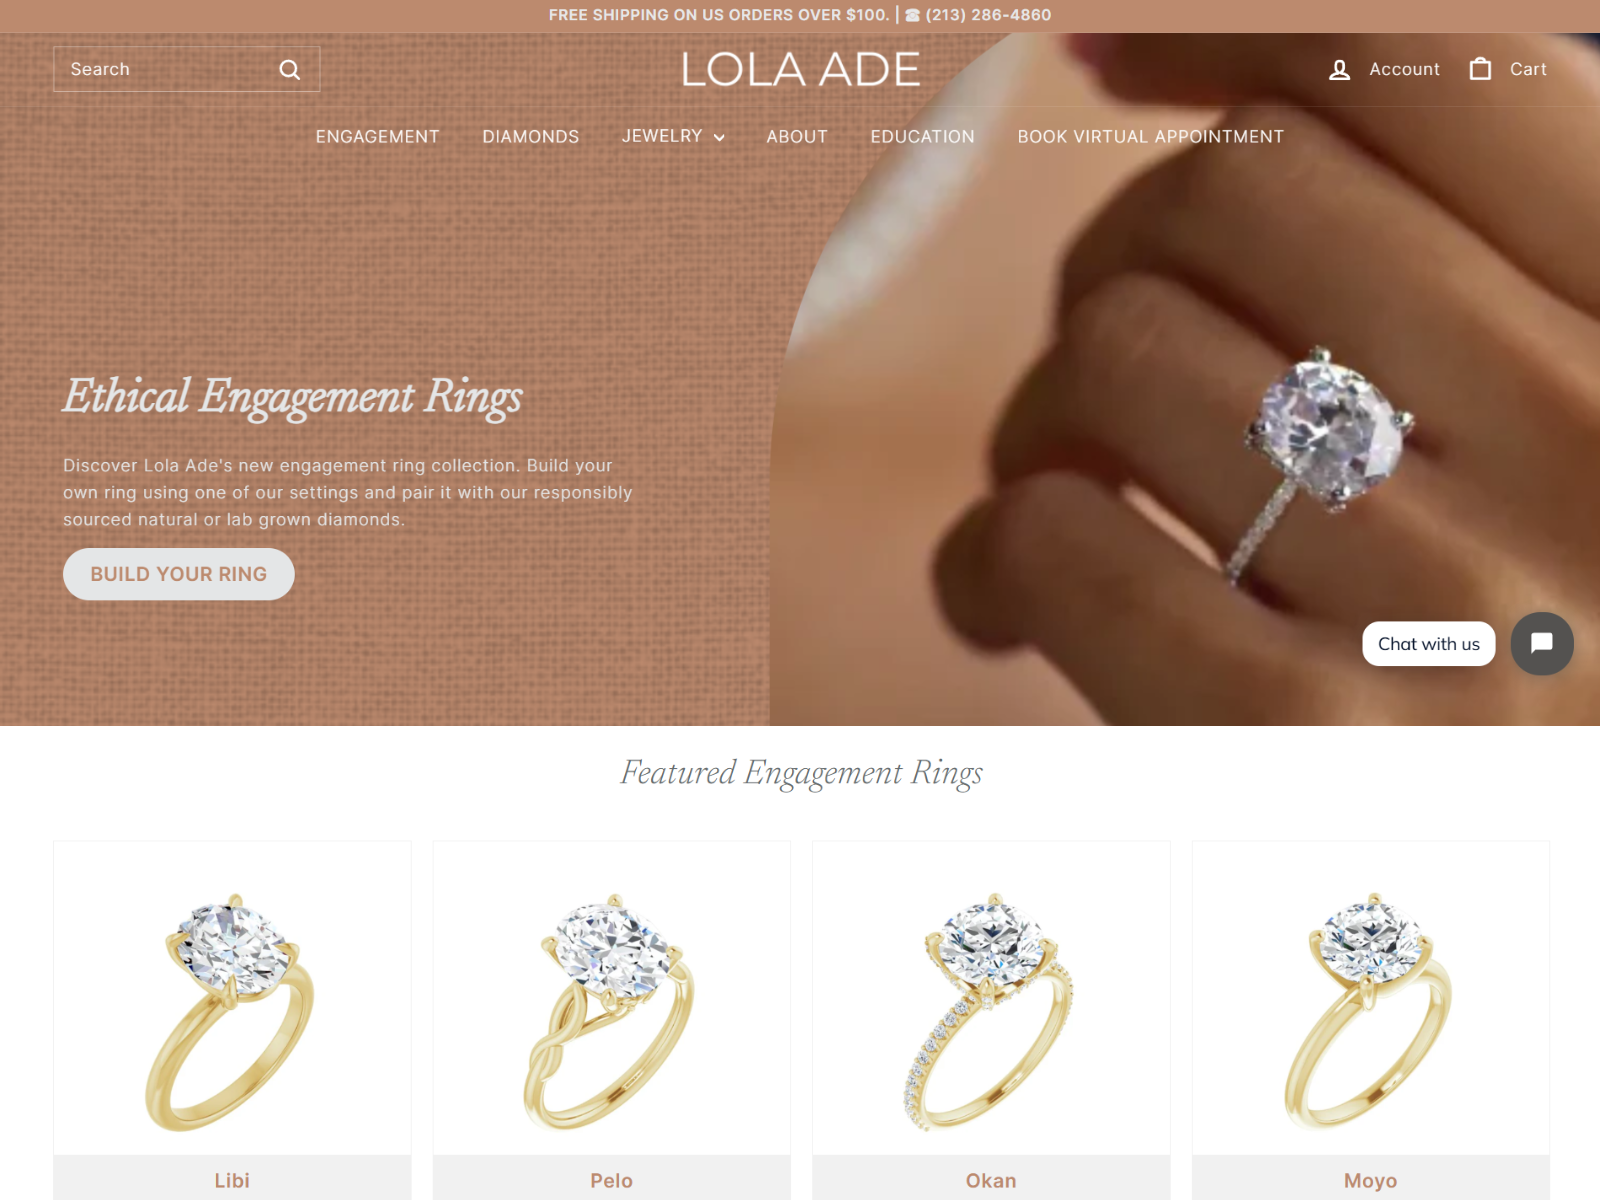
Task: Select the Education menu item
Action: (922, 137)
